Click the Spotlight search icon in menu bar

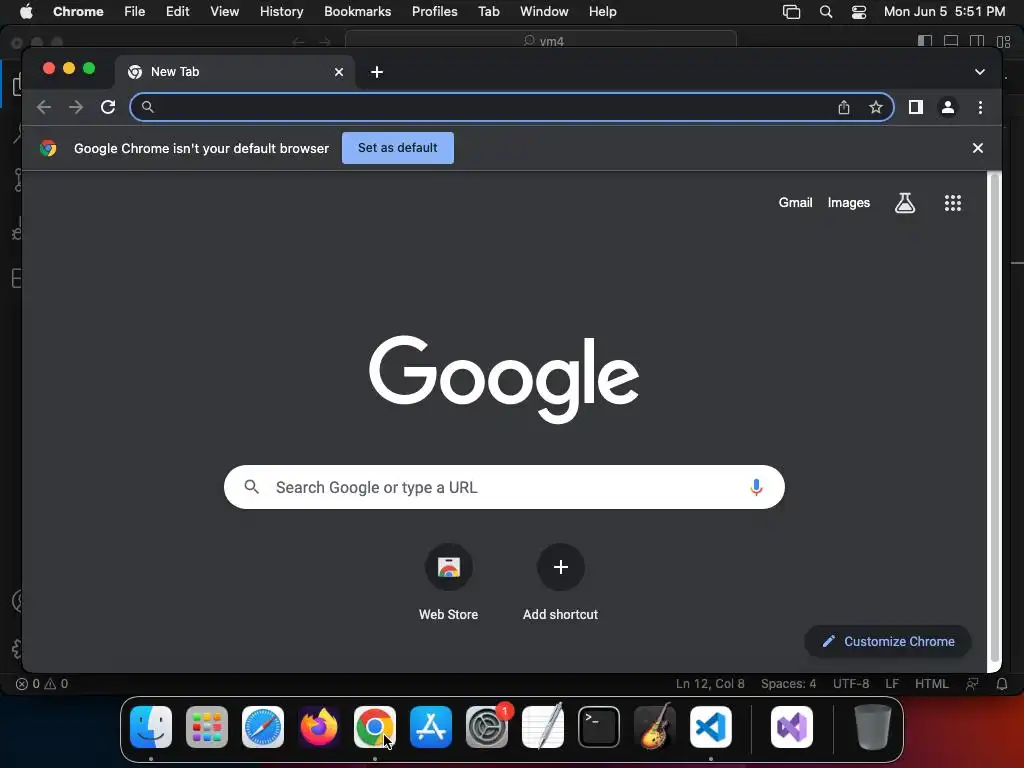[x=825, y=12]
